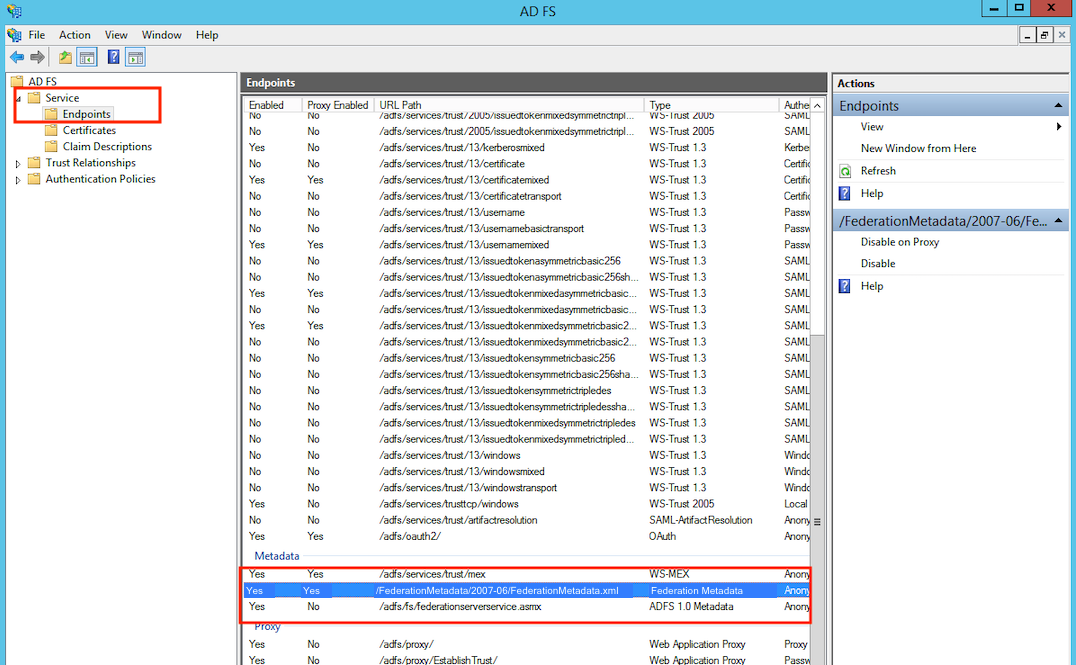The width and height of the screenshot is (1076, 665).
Task: Open the Help menu
Action: coord(207,34)
